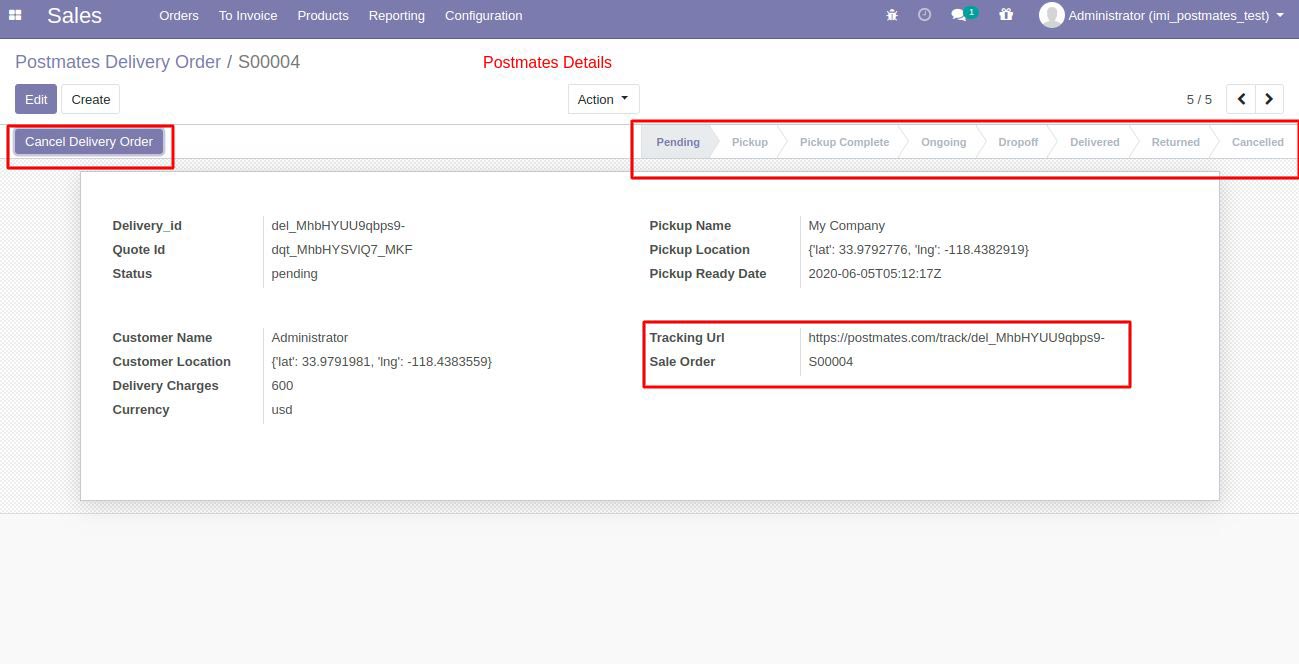
Task: Click the 5 / 5 pager counter
Action: coord(1199,99)
